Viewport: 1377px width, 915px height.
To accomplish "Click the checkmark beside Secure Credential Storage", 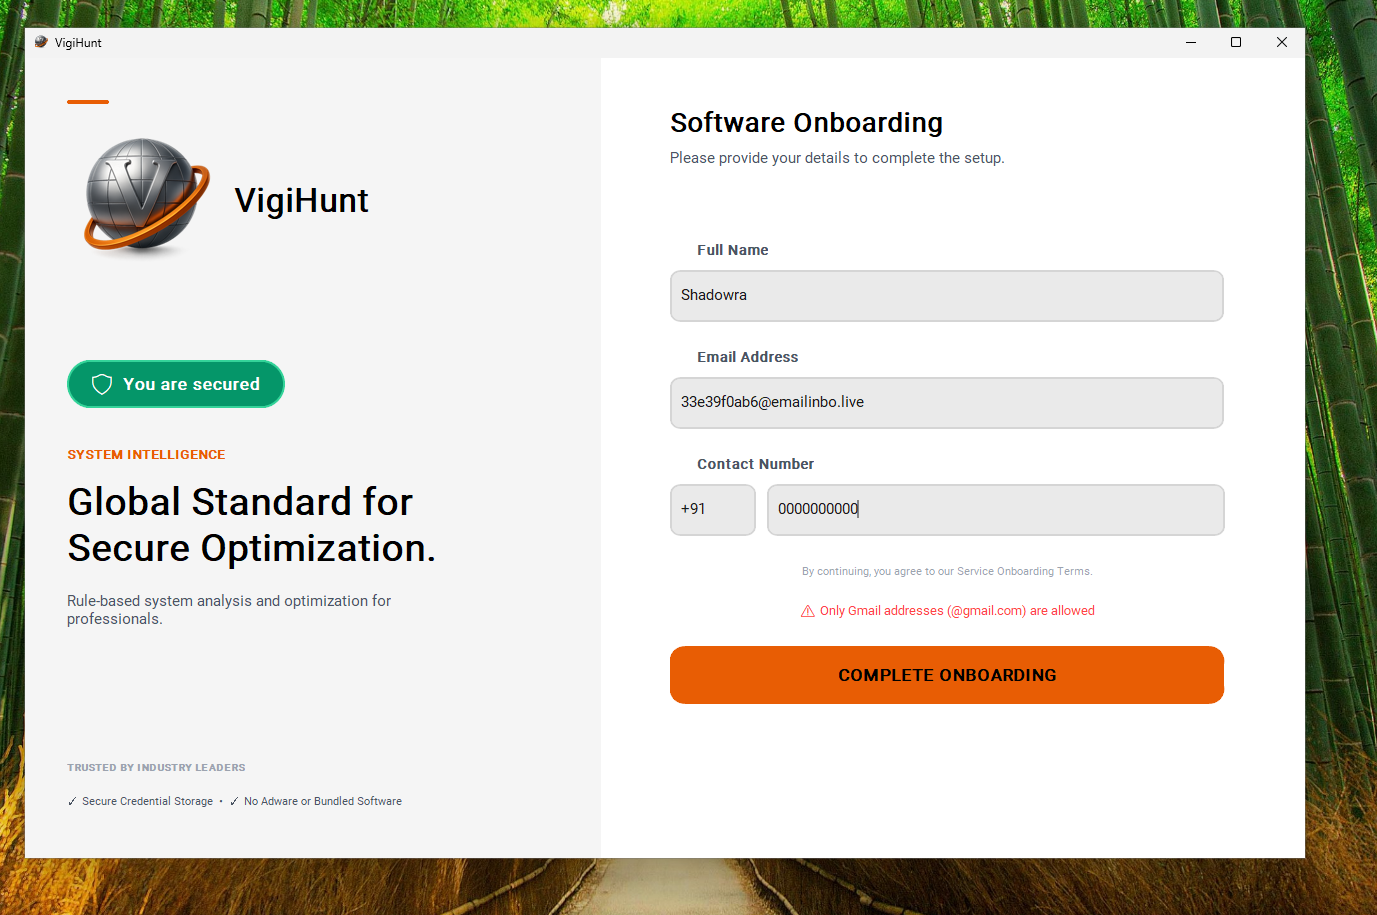I will 72,802.
